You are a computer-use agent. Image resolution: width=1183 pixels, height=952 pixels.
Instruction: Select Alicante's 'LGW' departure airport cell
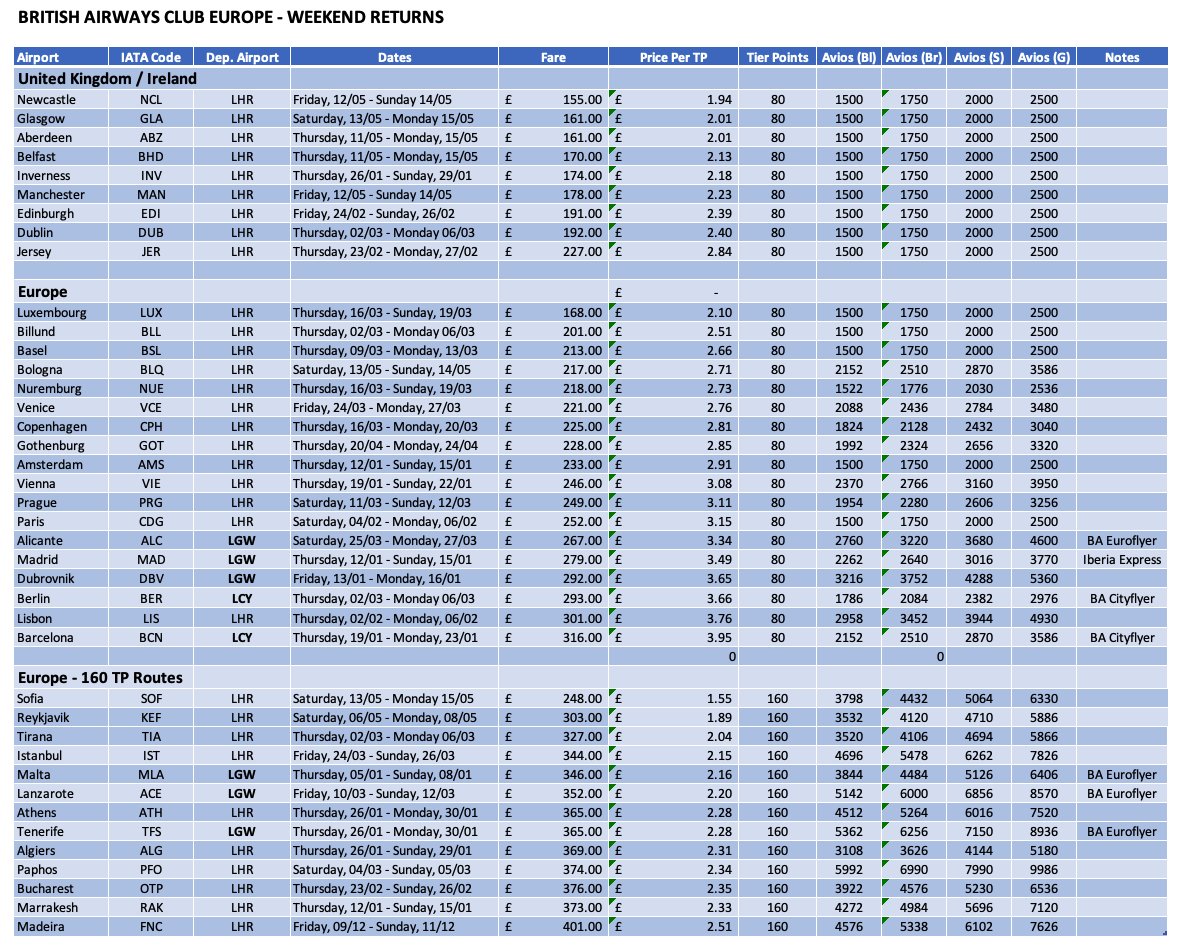pyautogui.click(x=242, y=541)
